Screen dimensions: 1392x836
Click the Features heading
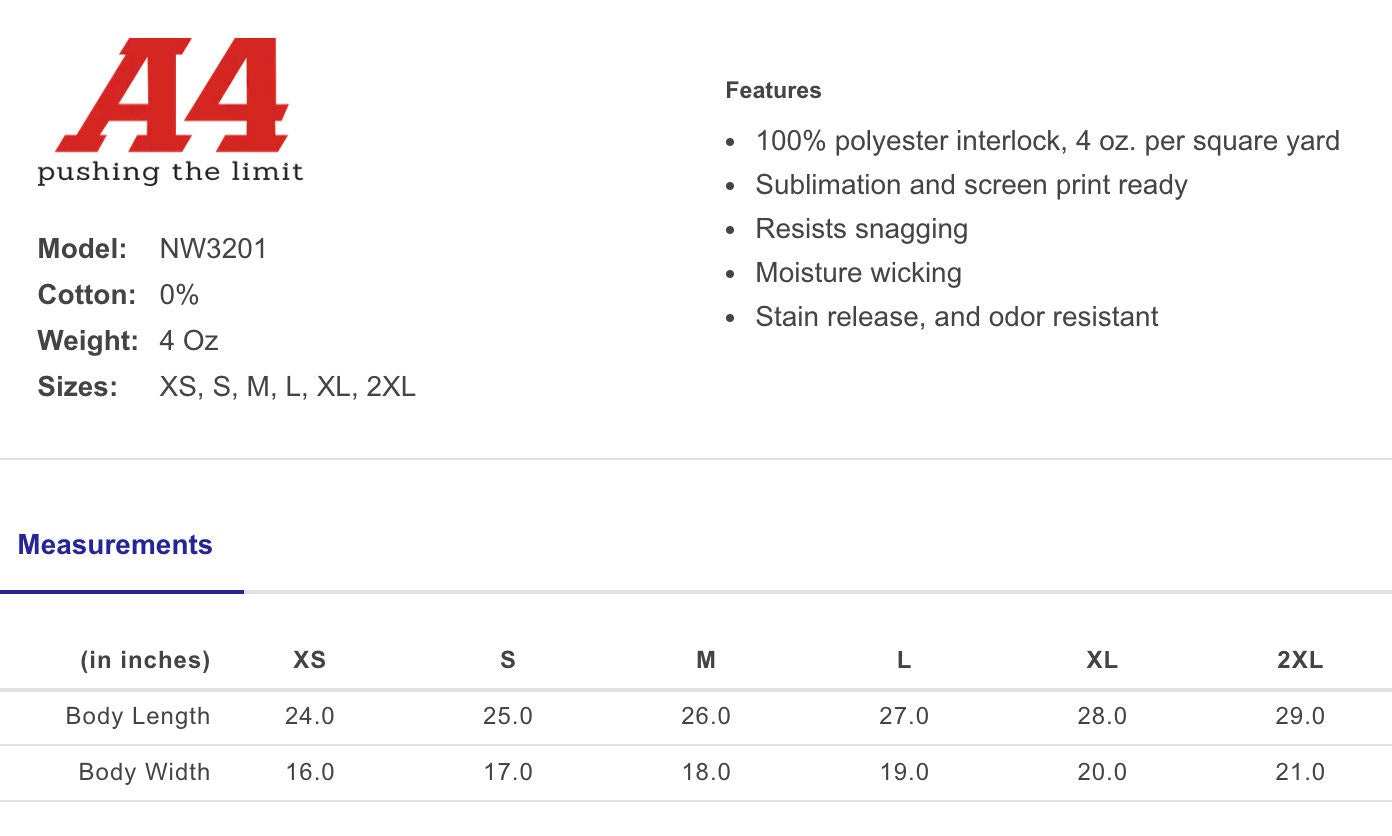point(773,90)
